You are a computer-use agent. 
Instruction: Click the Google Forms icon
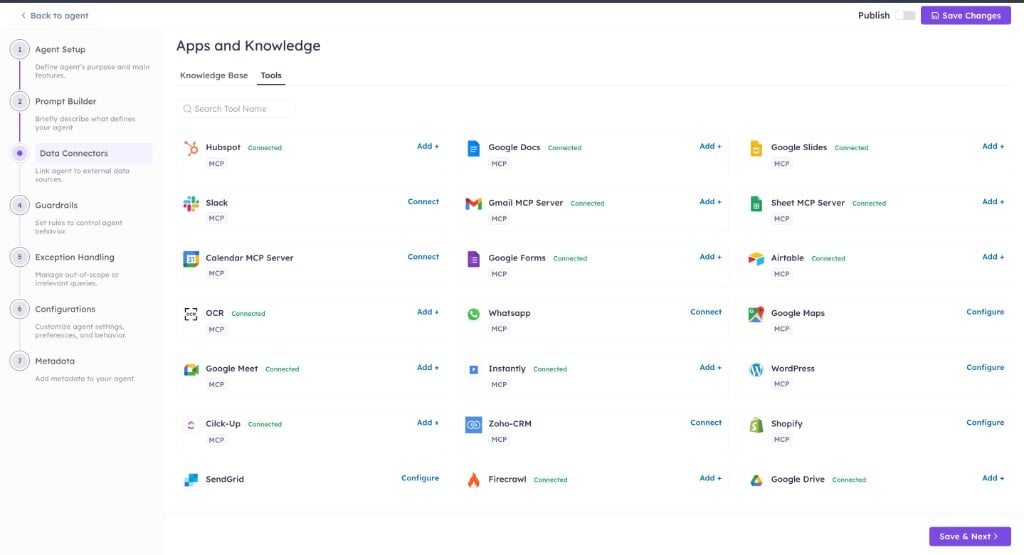pos(473,259)
